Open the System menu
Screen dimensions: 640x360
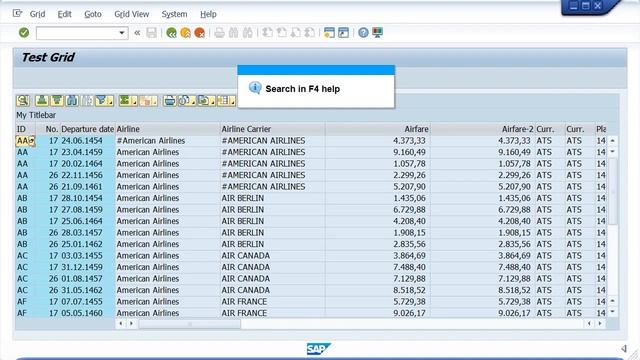tap(174, 14)
